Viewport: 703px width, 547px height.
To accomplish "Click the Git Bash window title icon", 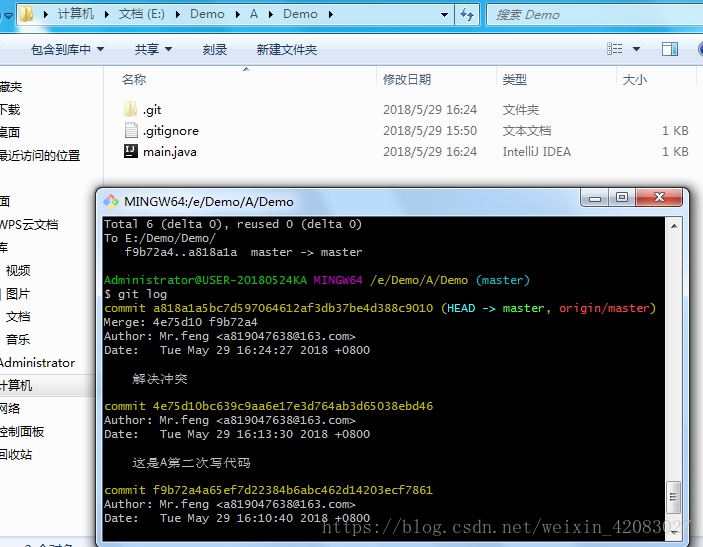I will [111, 202].
